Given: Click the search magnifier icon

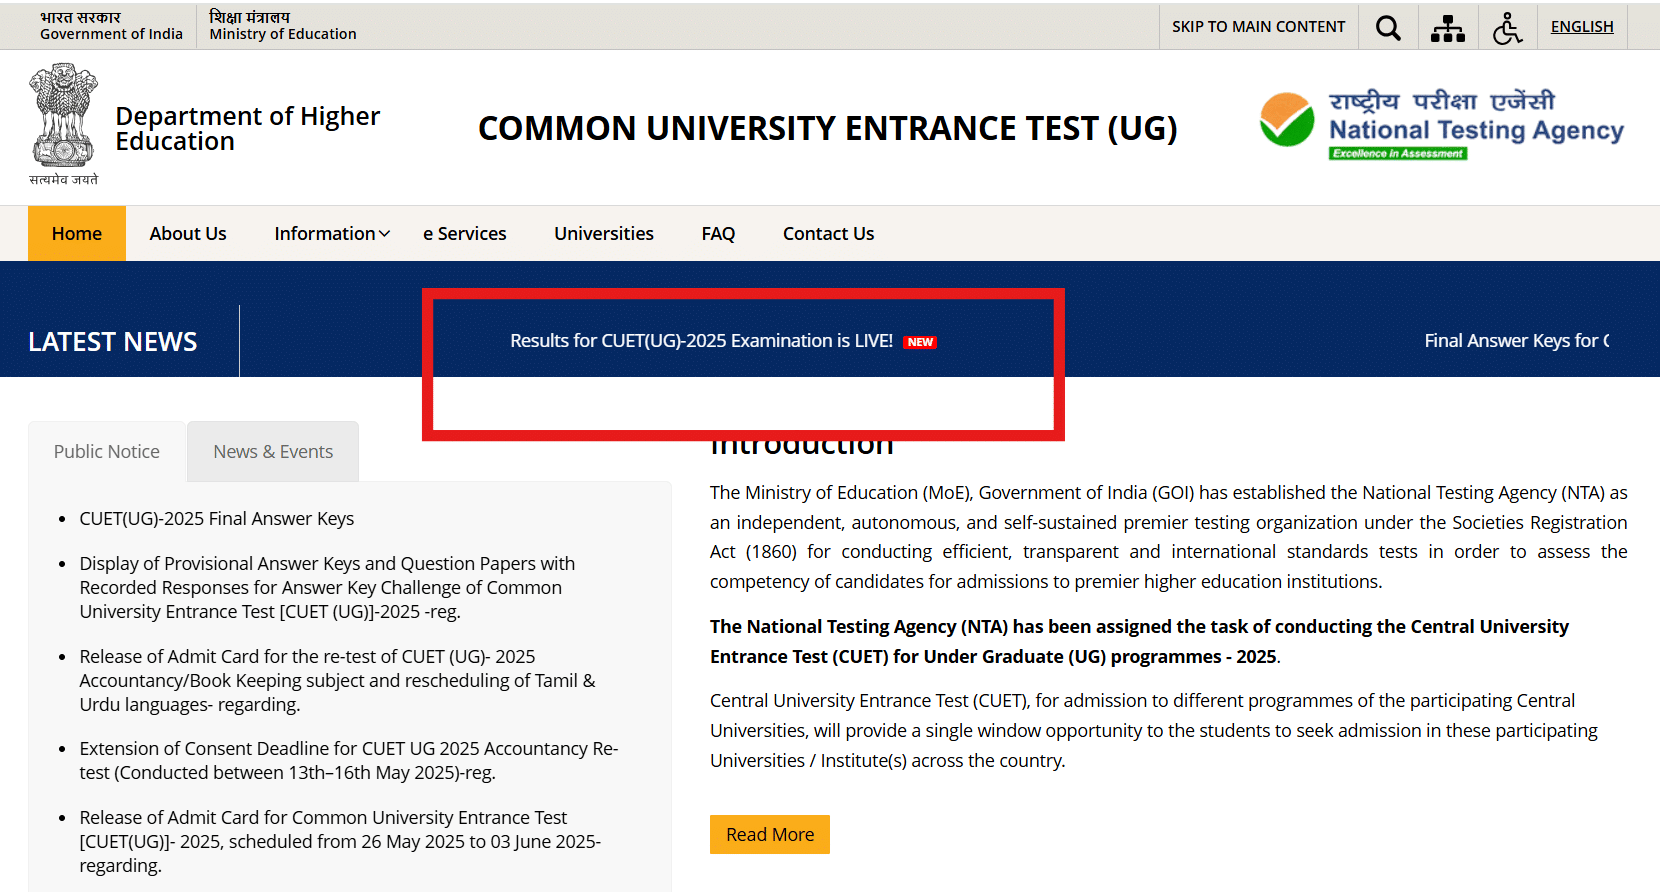Looking at the screenshot, I should pos(1388,27).
